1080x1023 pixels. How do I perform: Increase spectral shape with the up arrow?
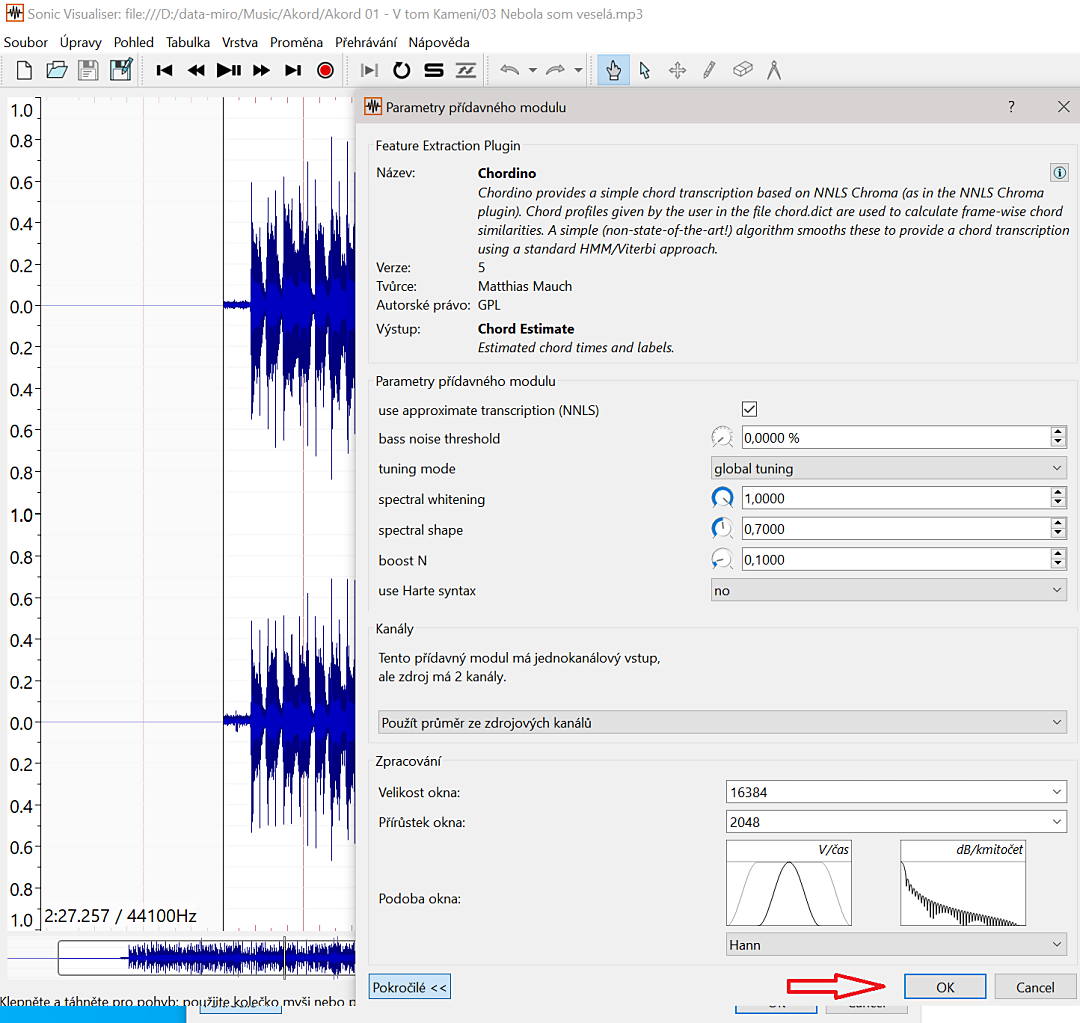1059,523
